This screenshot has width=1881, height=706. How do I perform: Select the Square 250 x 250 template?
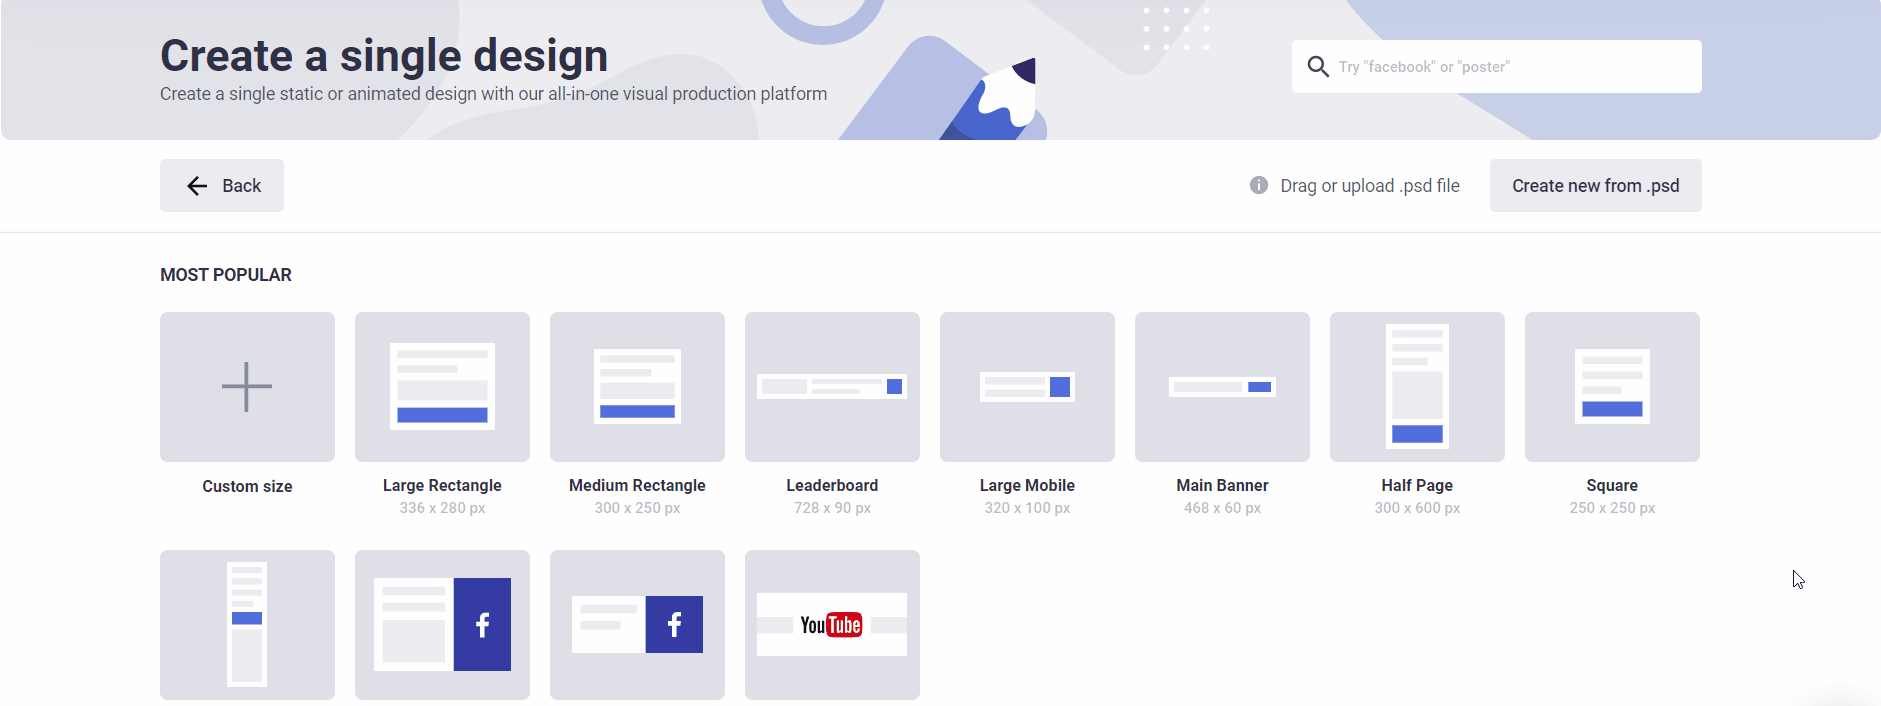coord(1612,387)
